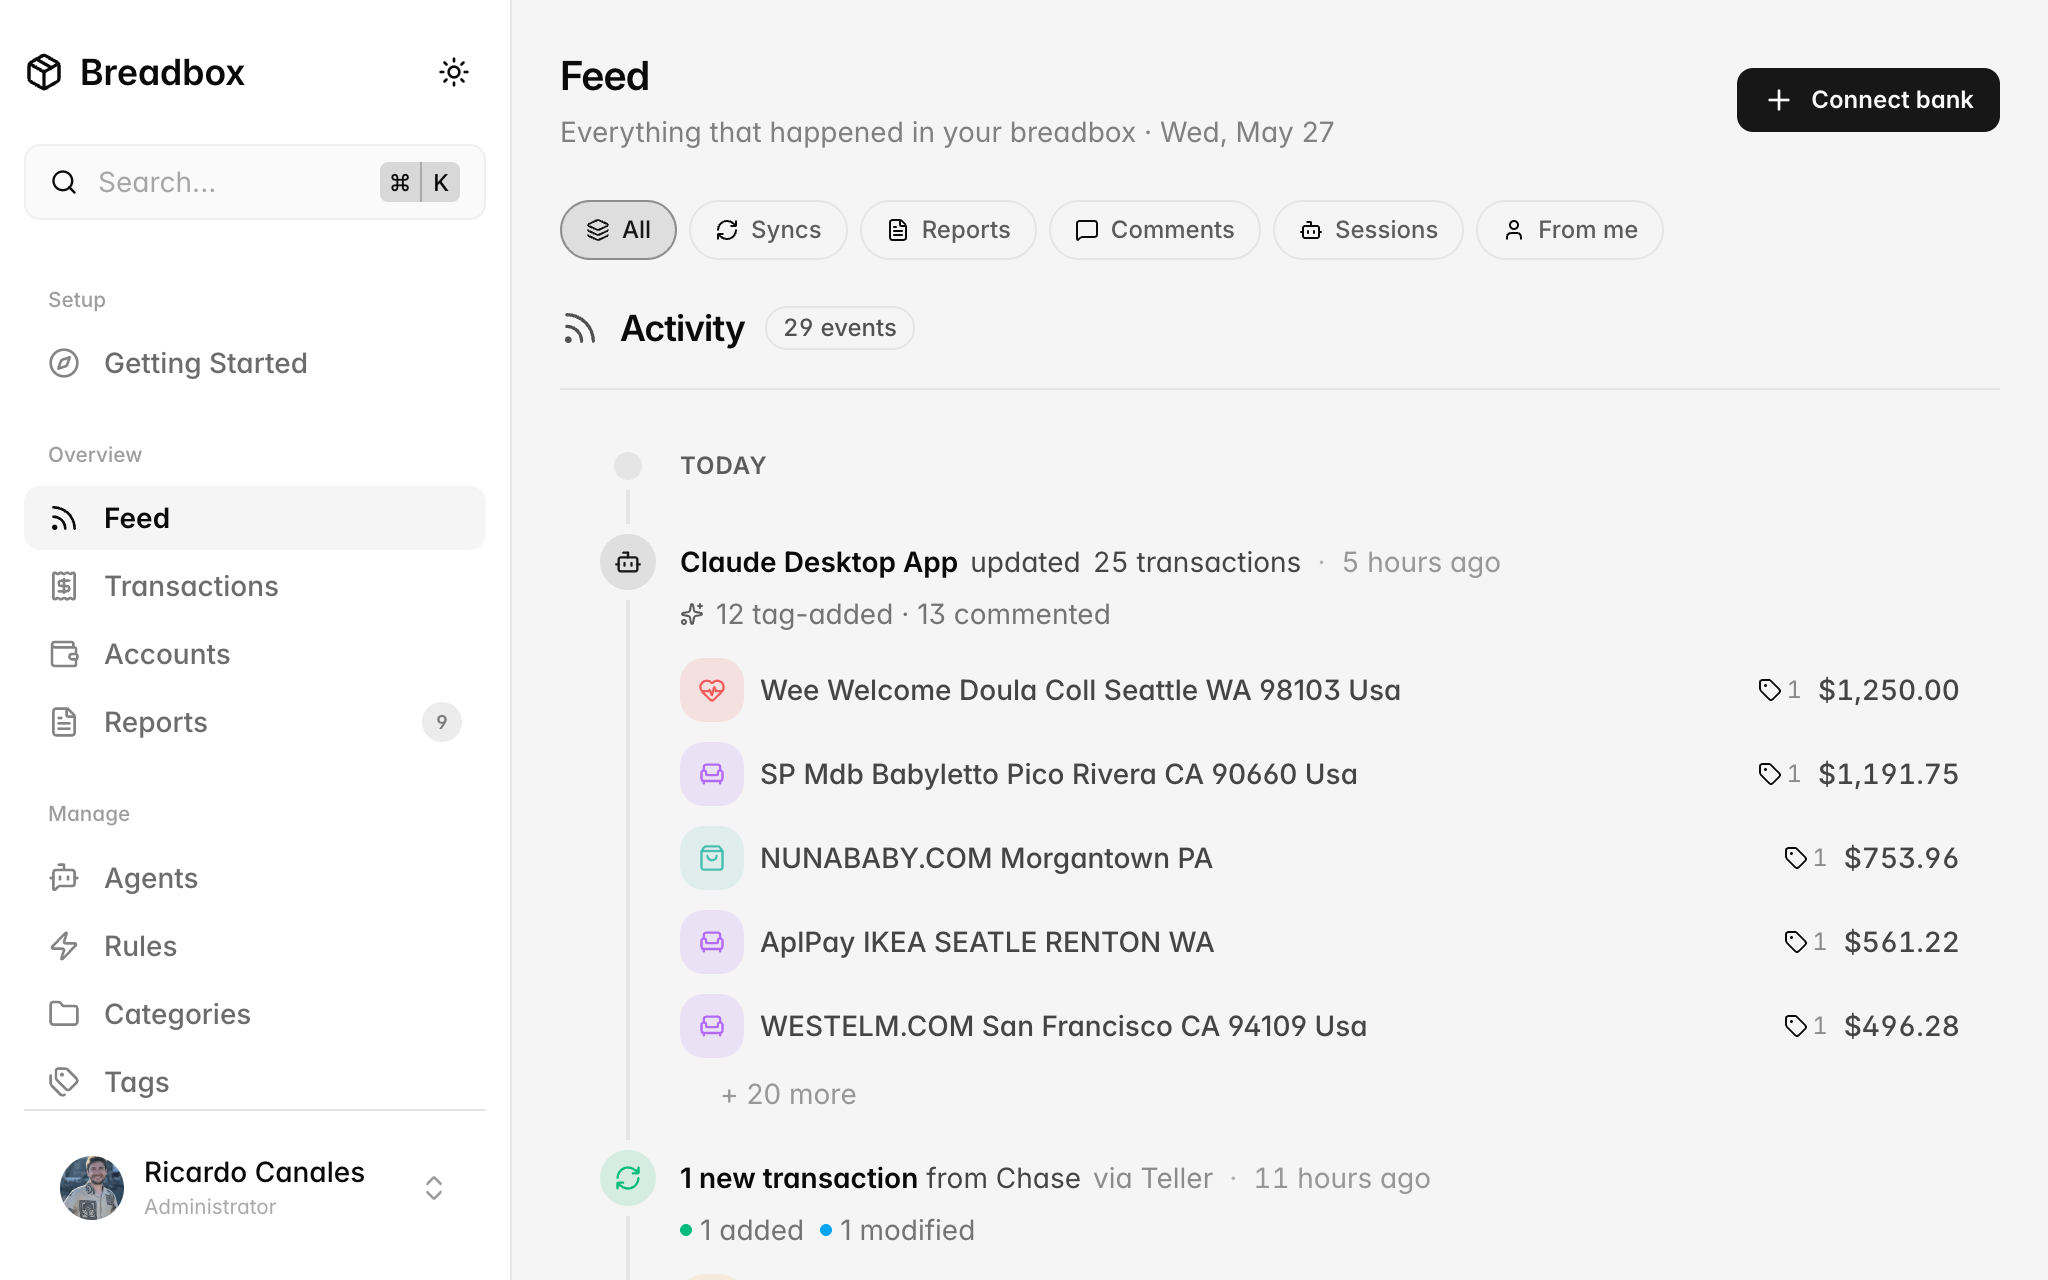Screen dimensions: 2048x1280
Task: Filter the feed by From me
Action: click(1570, 230)
